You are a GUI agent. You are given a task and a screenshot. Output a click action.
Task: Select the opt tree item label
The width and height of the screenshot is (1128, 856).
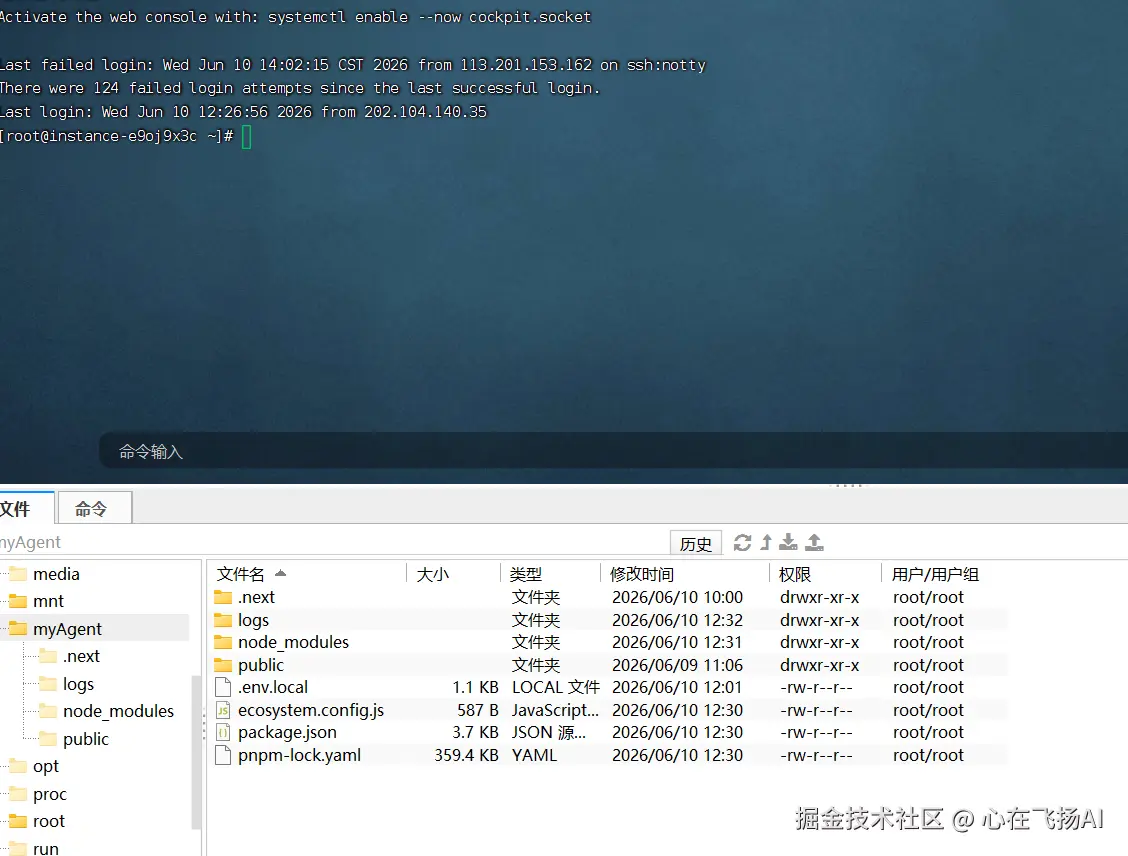[46, 767]
